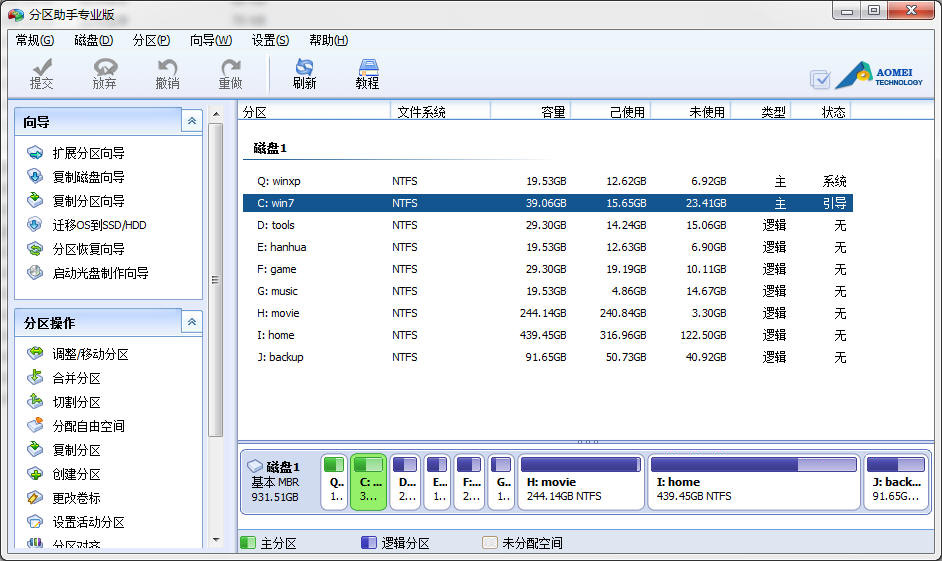Open the 设置(S) menu
This screenshot has height=561, width=942.
click(x=270, y=40)
